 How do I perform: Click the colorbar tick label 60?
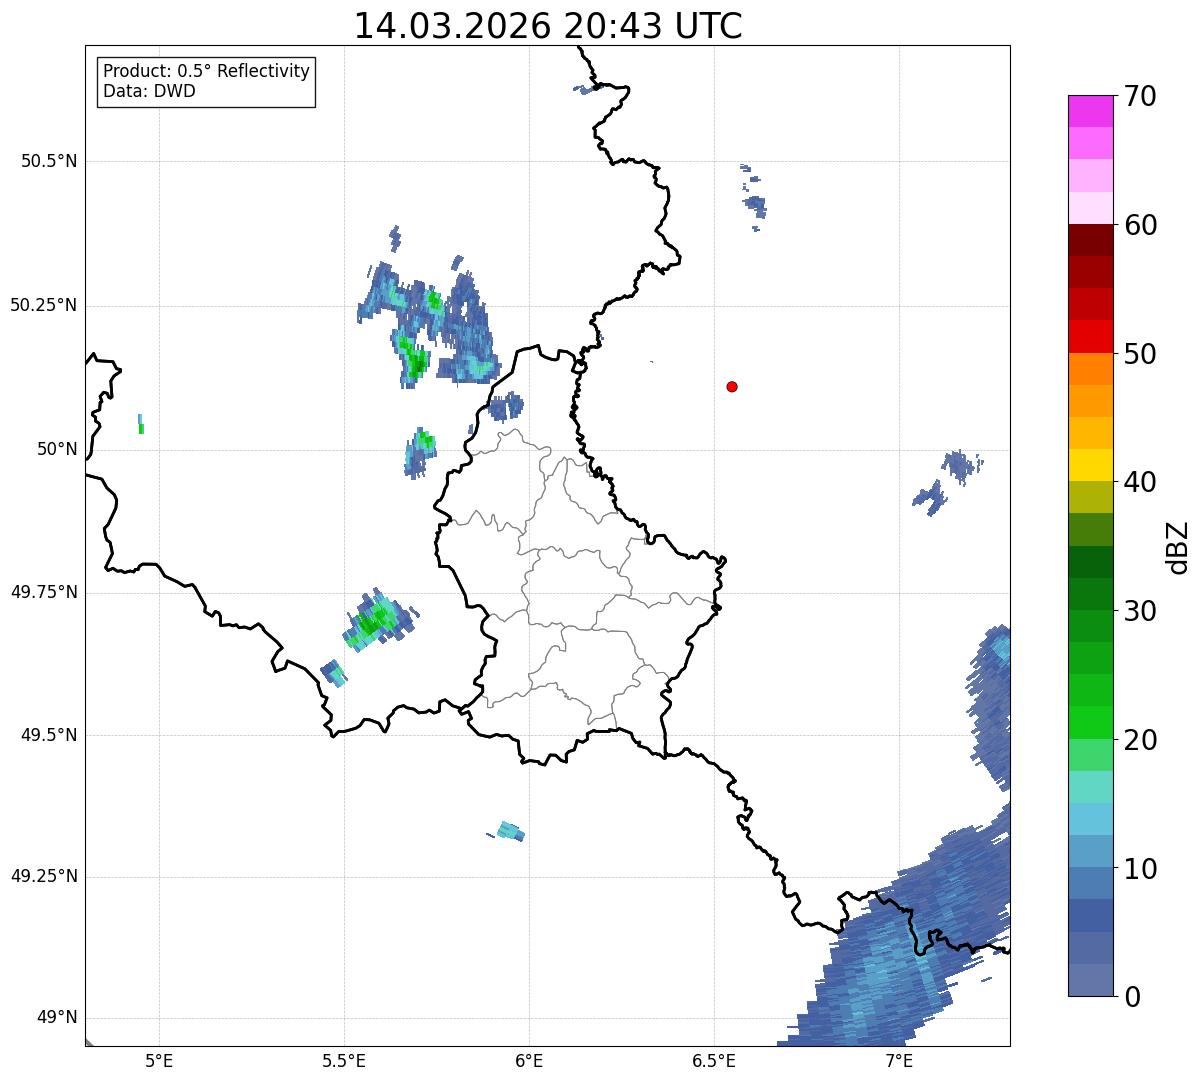(1140, 226)
